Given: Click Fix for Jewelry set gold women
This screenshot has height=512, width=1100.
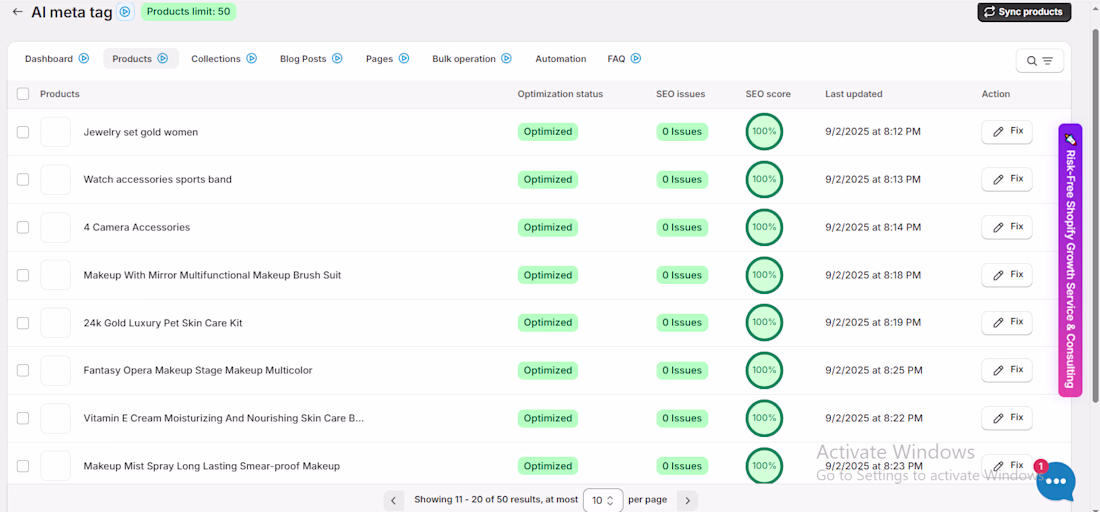Looking at the screenshot, I should click(1007, 131).
